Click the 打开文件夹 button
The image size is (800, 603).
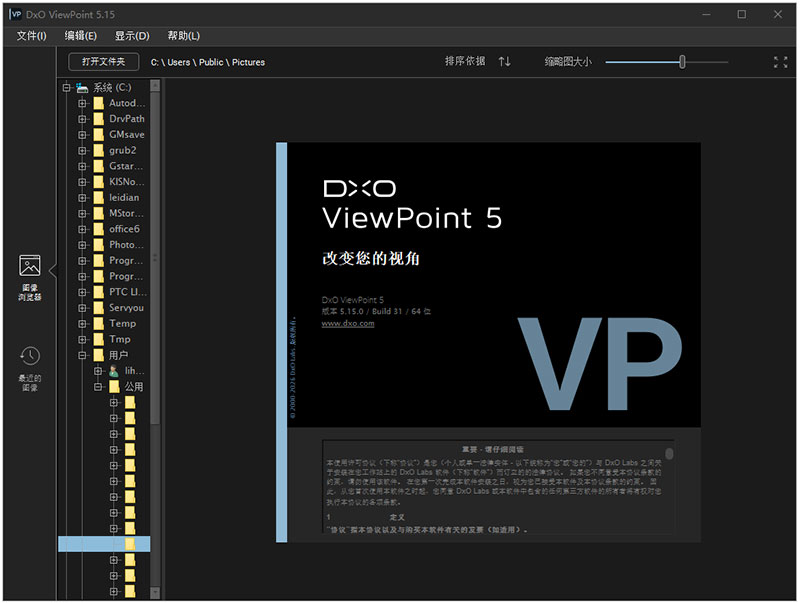104,62
